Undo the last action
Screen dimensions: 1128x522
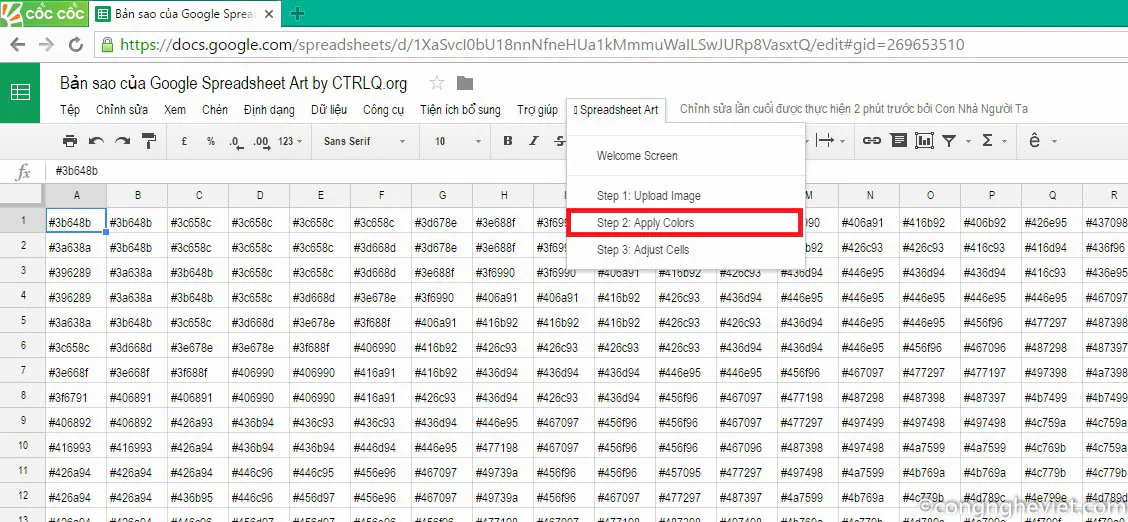[x=96, y=141]
